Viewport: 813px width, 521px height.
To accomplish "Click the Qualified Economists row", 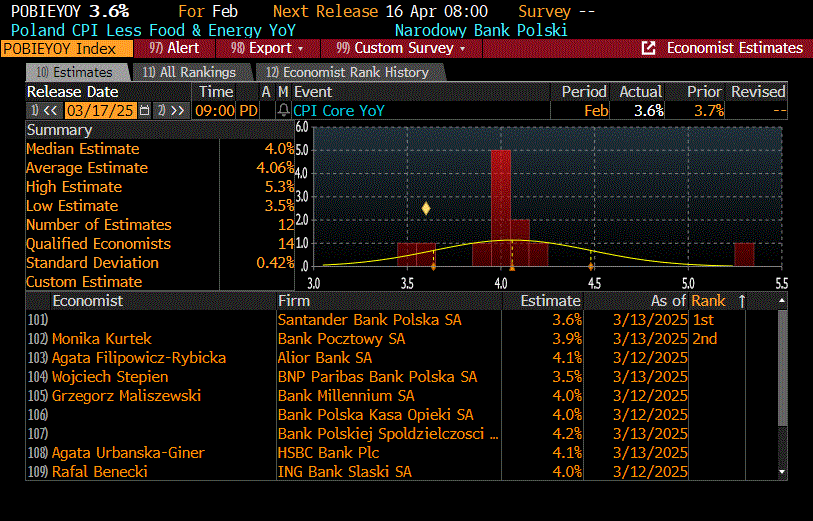I will 160,244.
